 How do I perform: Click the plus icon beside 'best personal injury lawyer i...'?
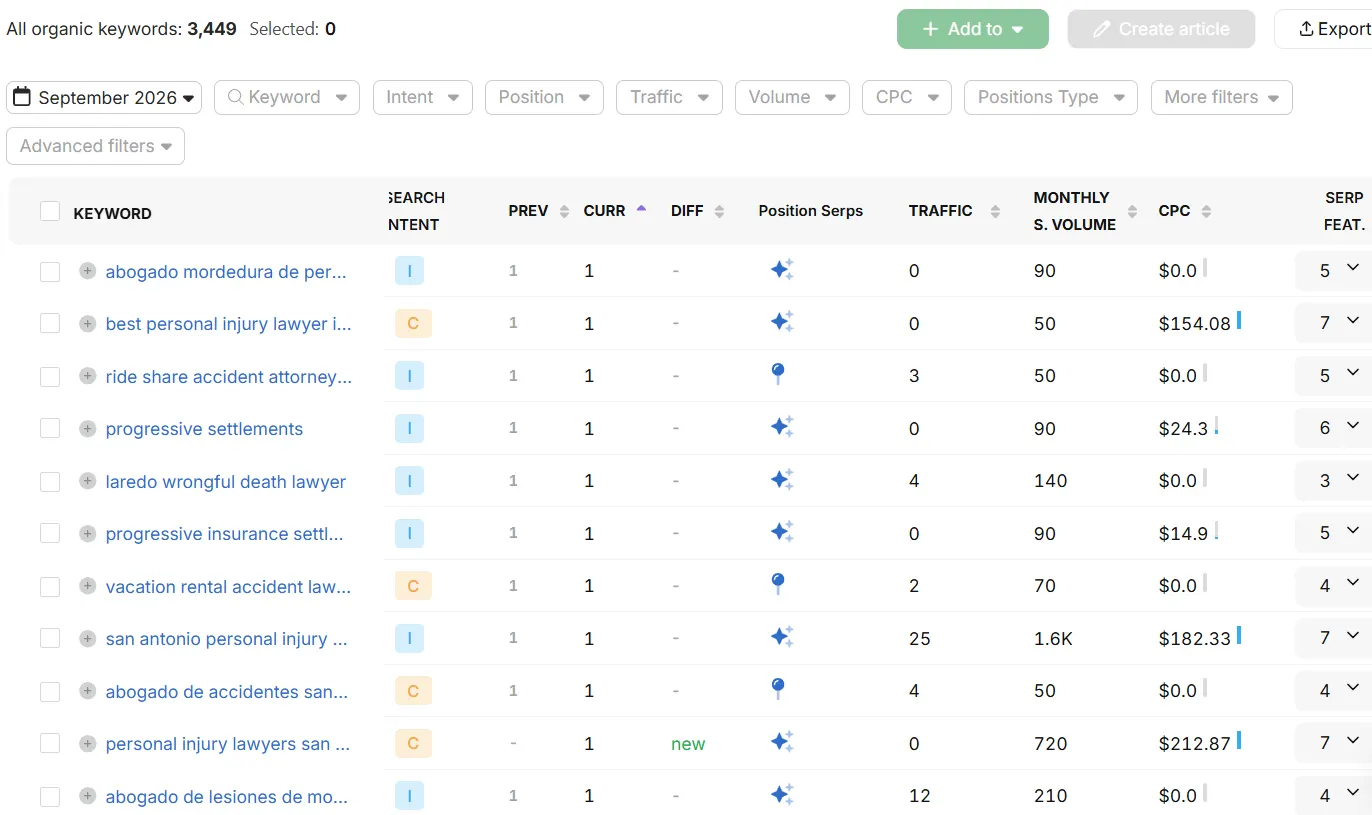(88, 323)
